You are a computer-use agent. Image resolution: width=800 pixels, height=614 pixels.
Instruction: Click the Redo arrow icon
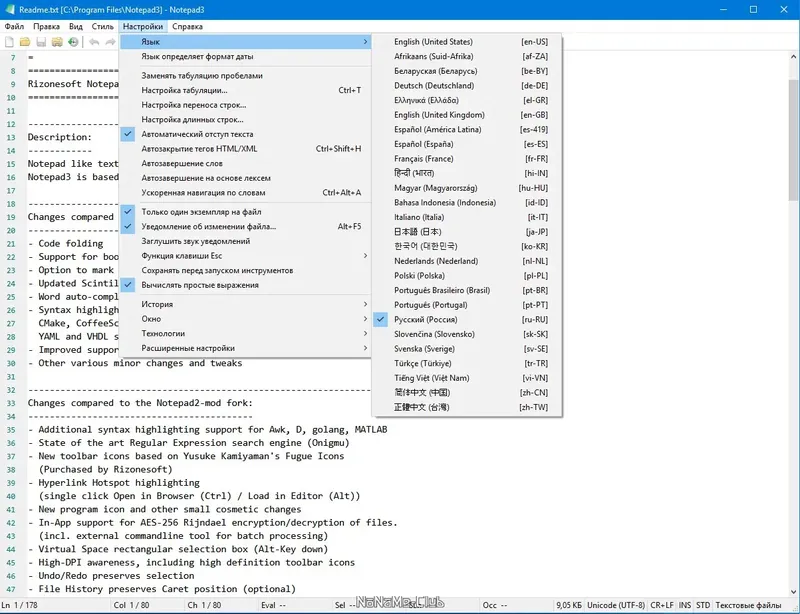tap(110, 42)
